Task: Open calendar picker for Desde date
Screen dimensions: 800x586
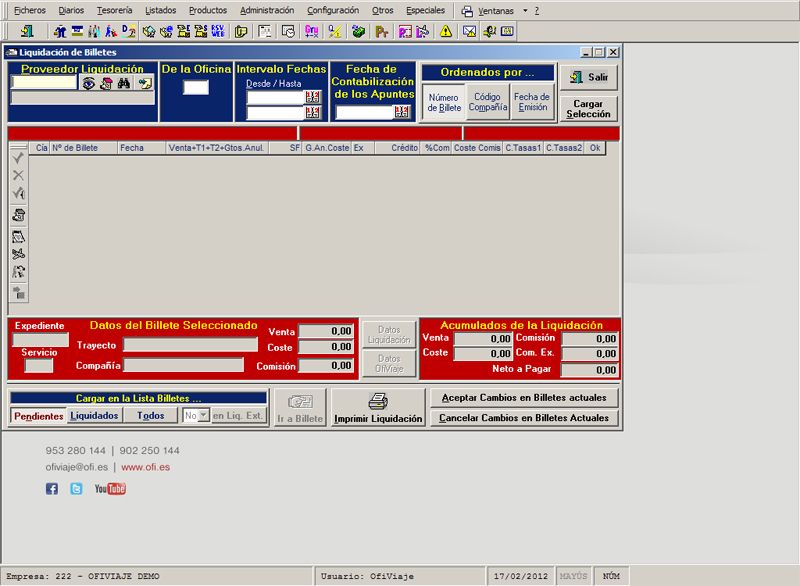Action: tap(312, 97)
